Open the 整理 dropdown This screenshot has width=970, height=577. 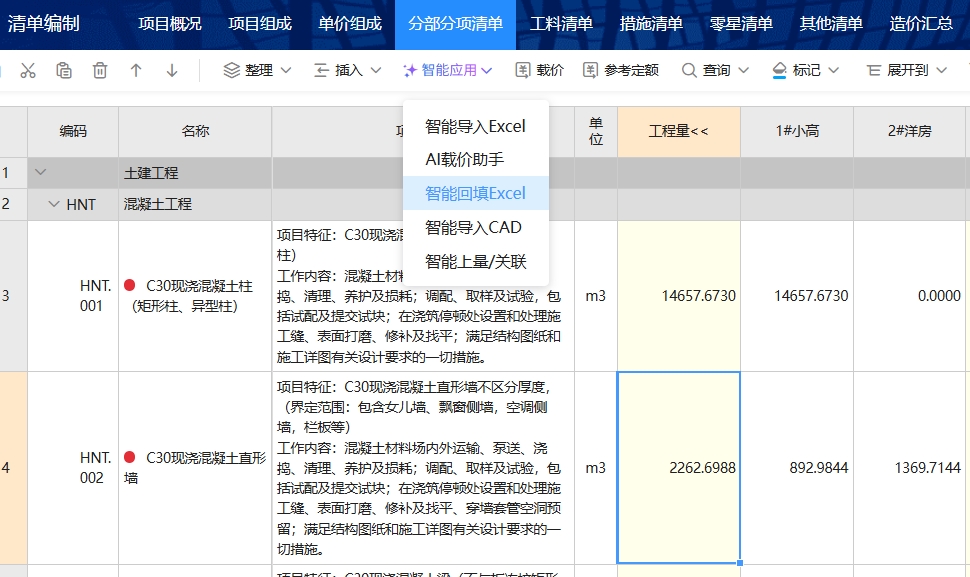pyautogui.click(x=257, y=71)
